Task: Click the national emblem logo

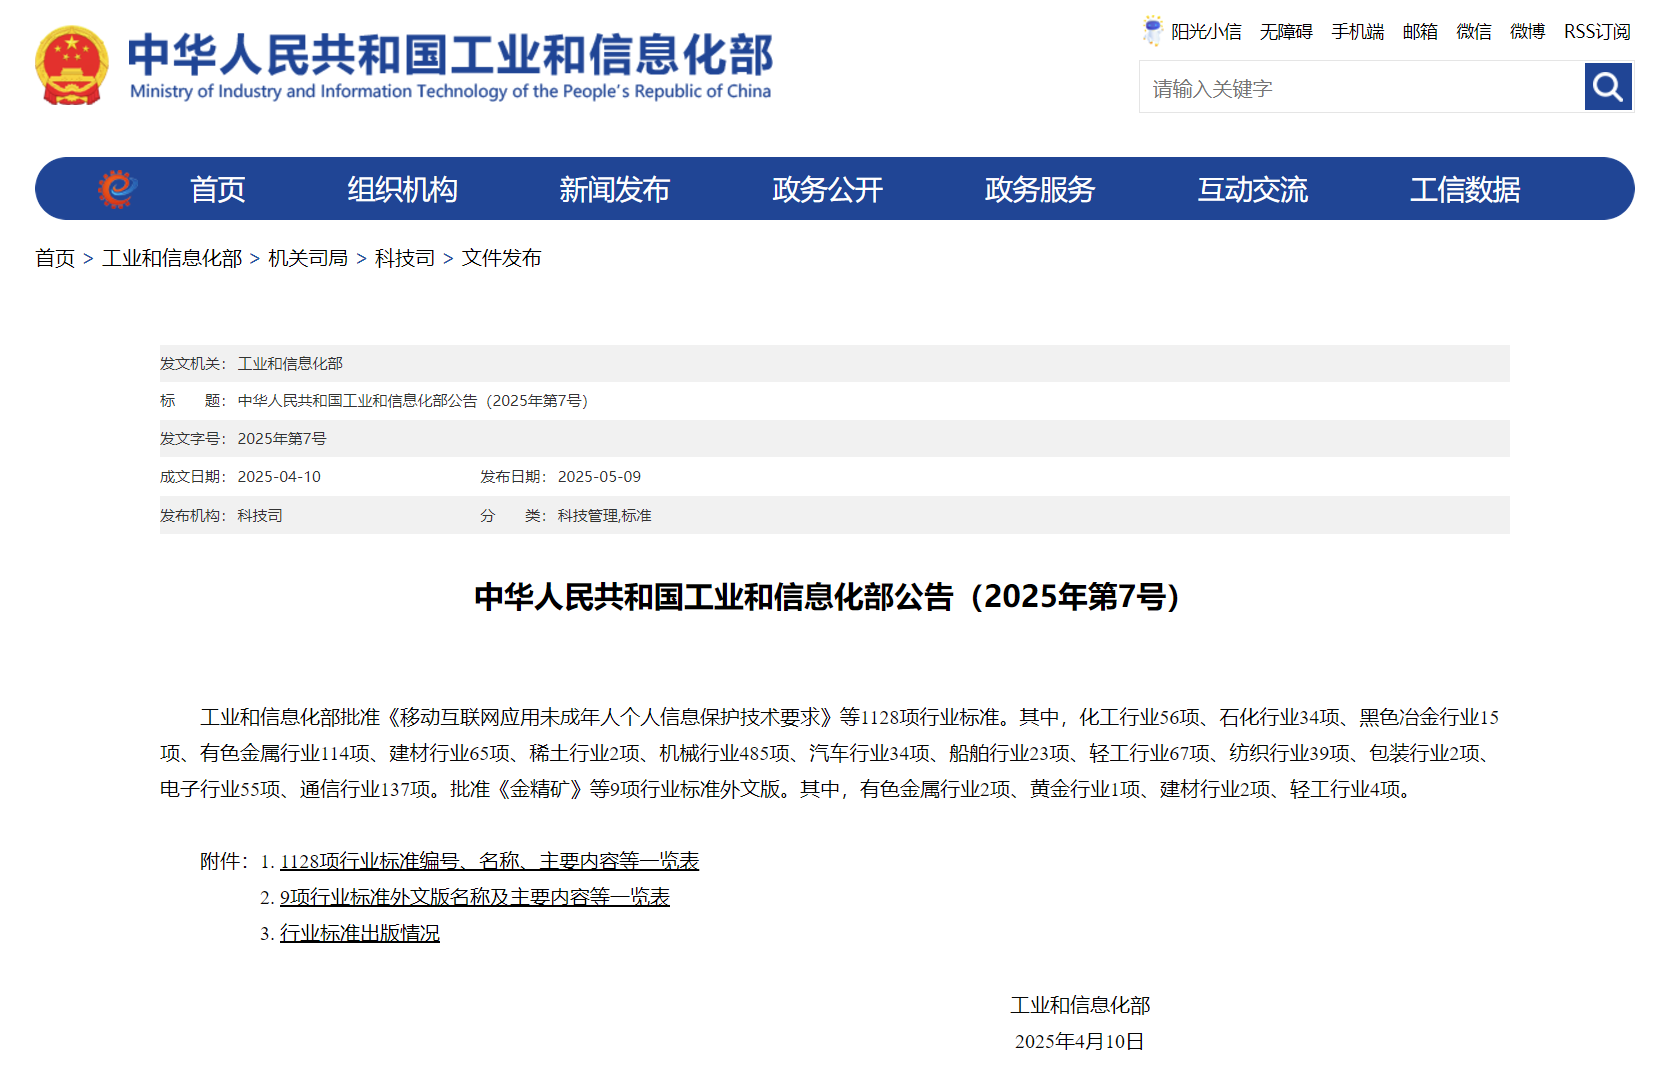Action: click(71, 63)
